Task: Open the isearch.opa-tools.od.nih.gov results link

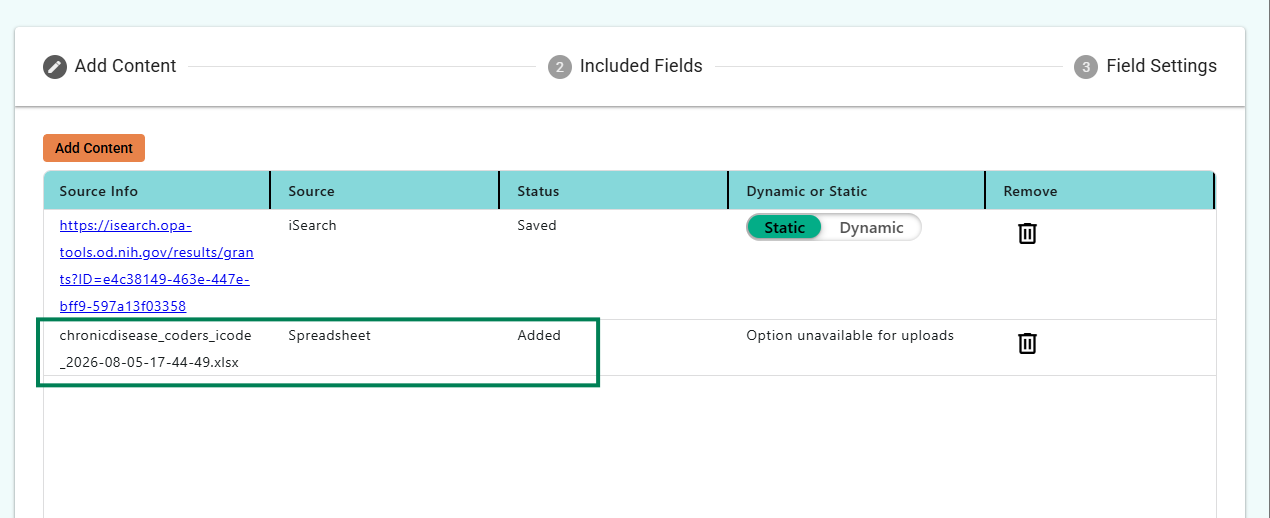Action: pyautogui.click(x=156, y=266)
